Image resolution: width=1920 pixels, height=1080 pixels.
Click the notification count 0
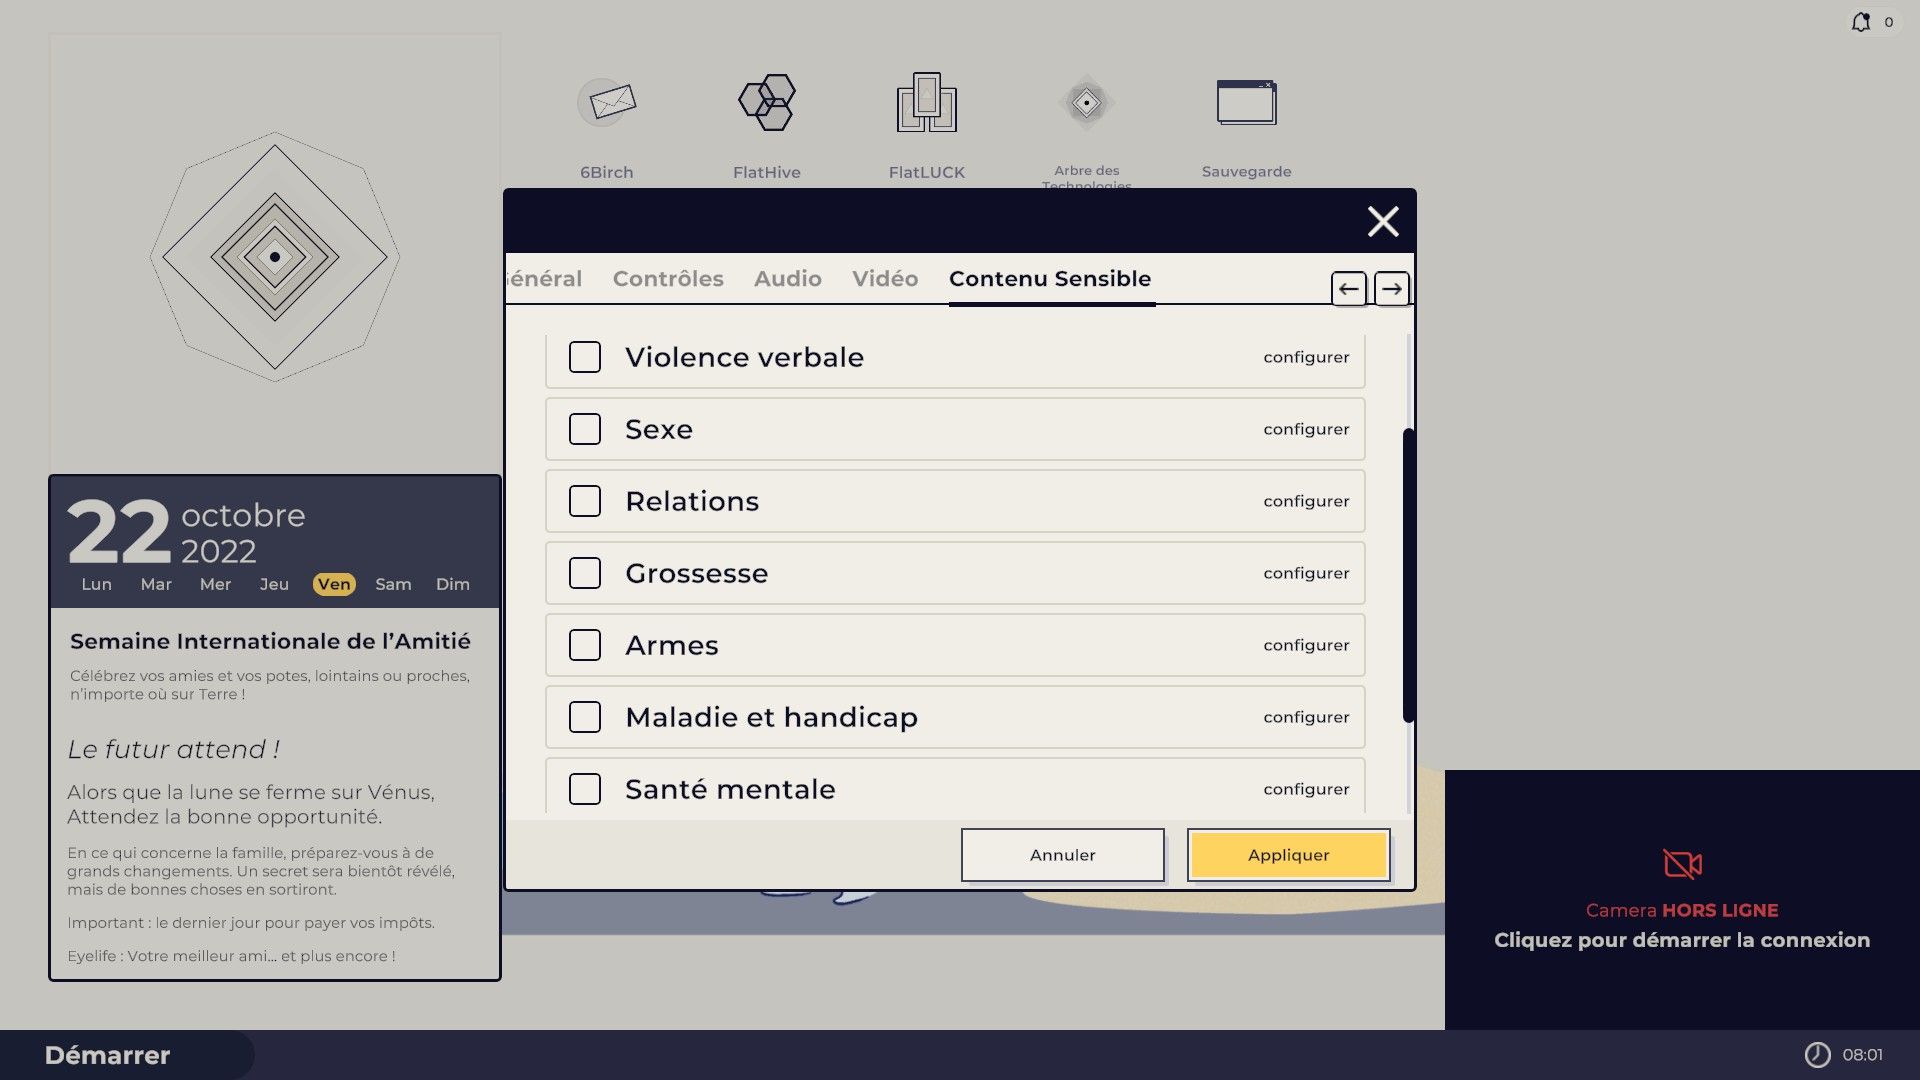[x=1889, y=22]
